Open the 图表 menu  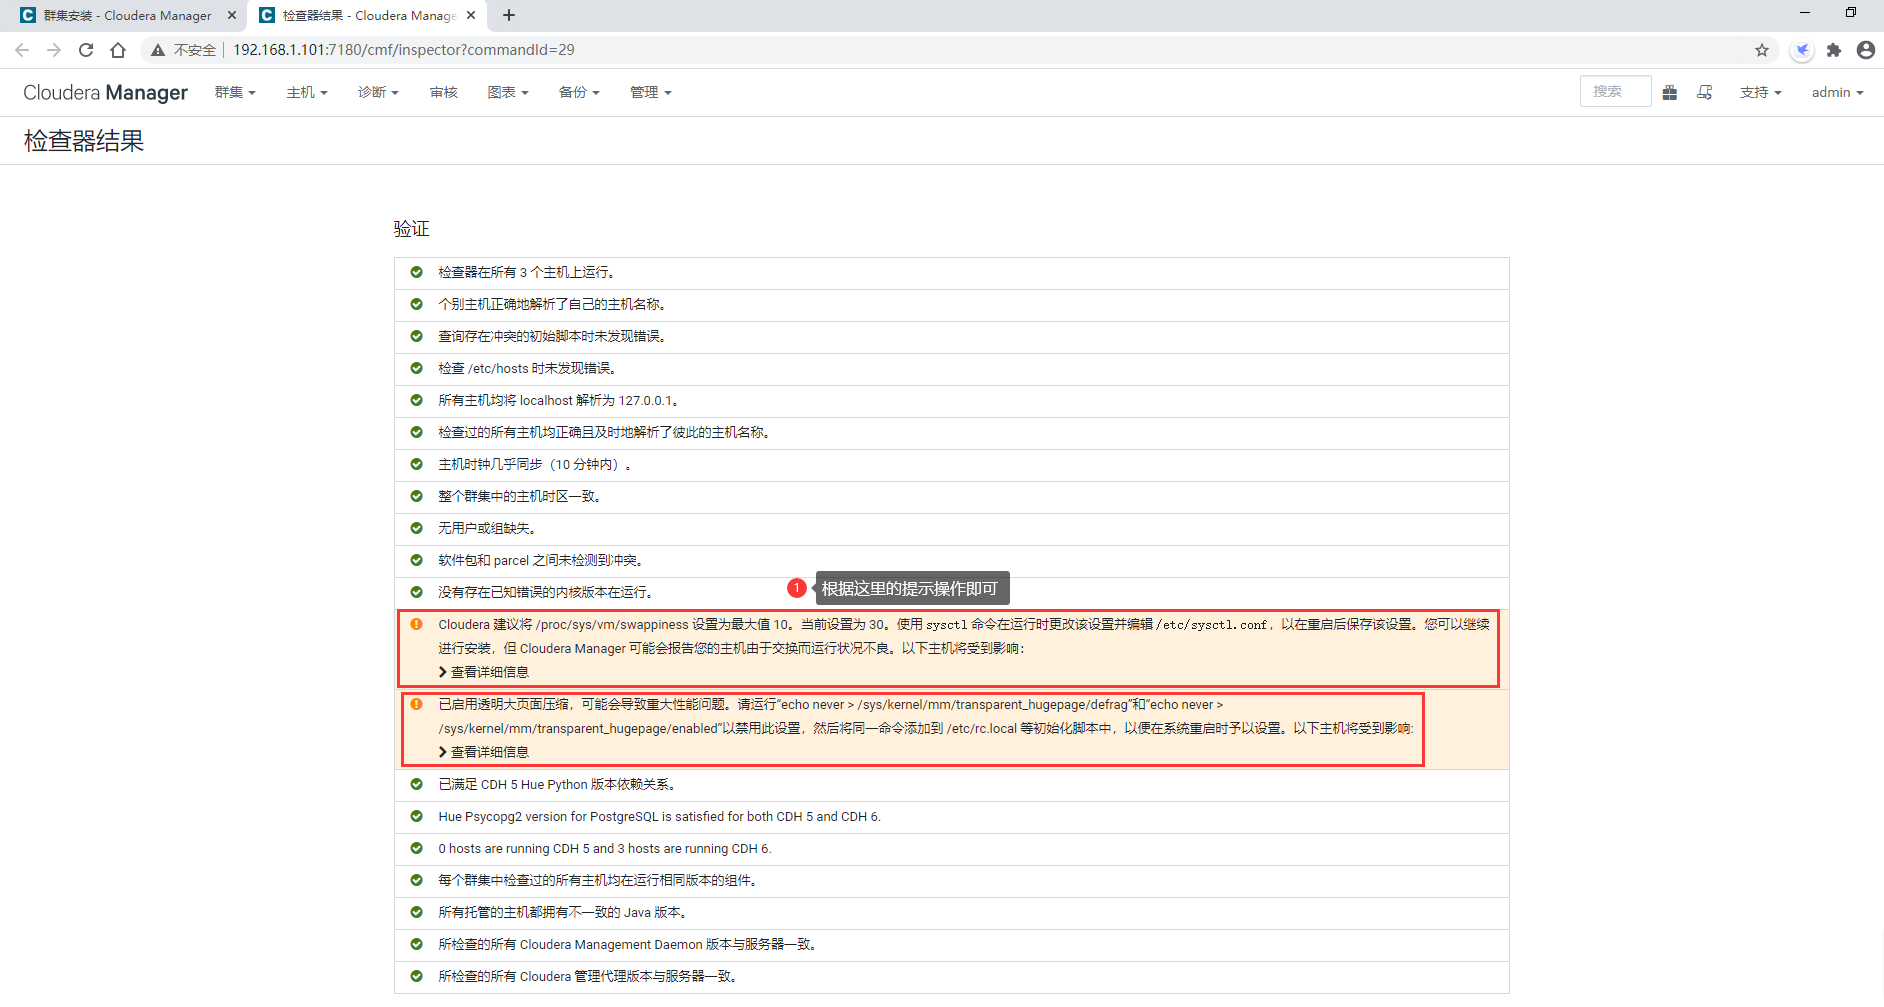[x=508, y=92]
